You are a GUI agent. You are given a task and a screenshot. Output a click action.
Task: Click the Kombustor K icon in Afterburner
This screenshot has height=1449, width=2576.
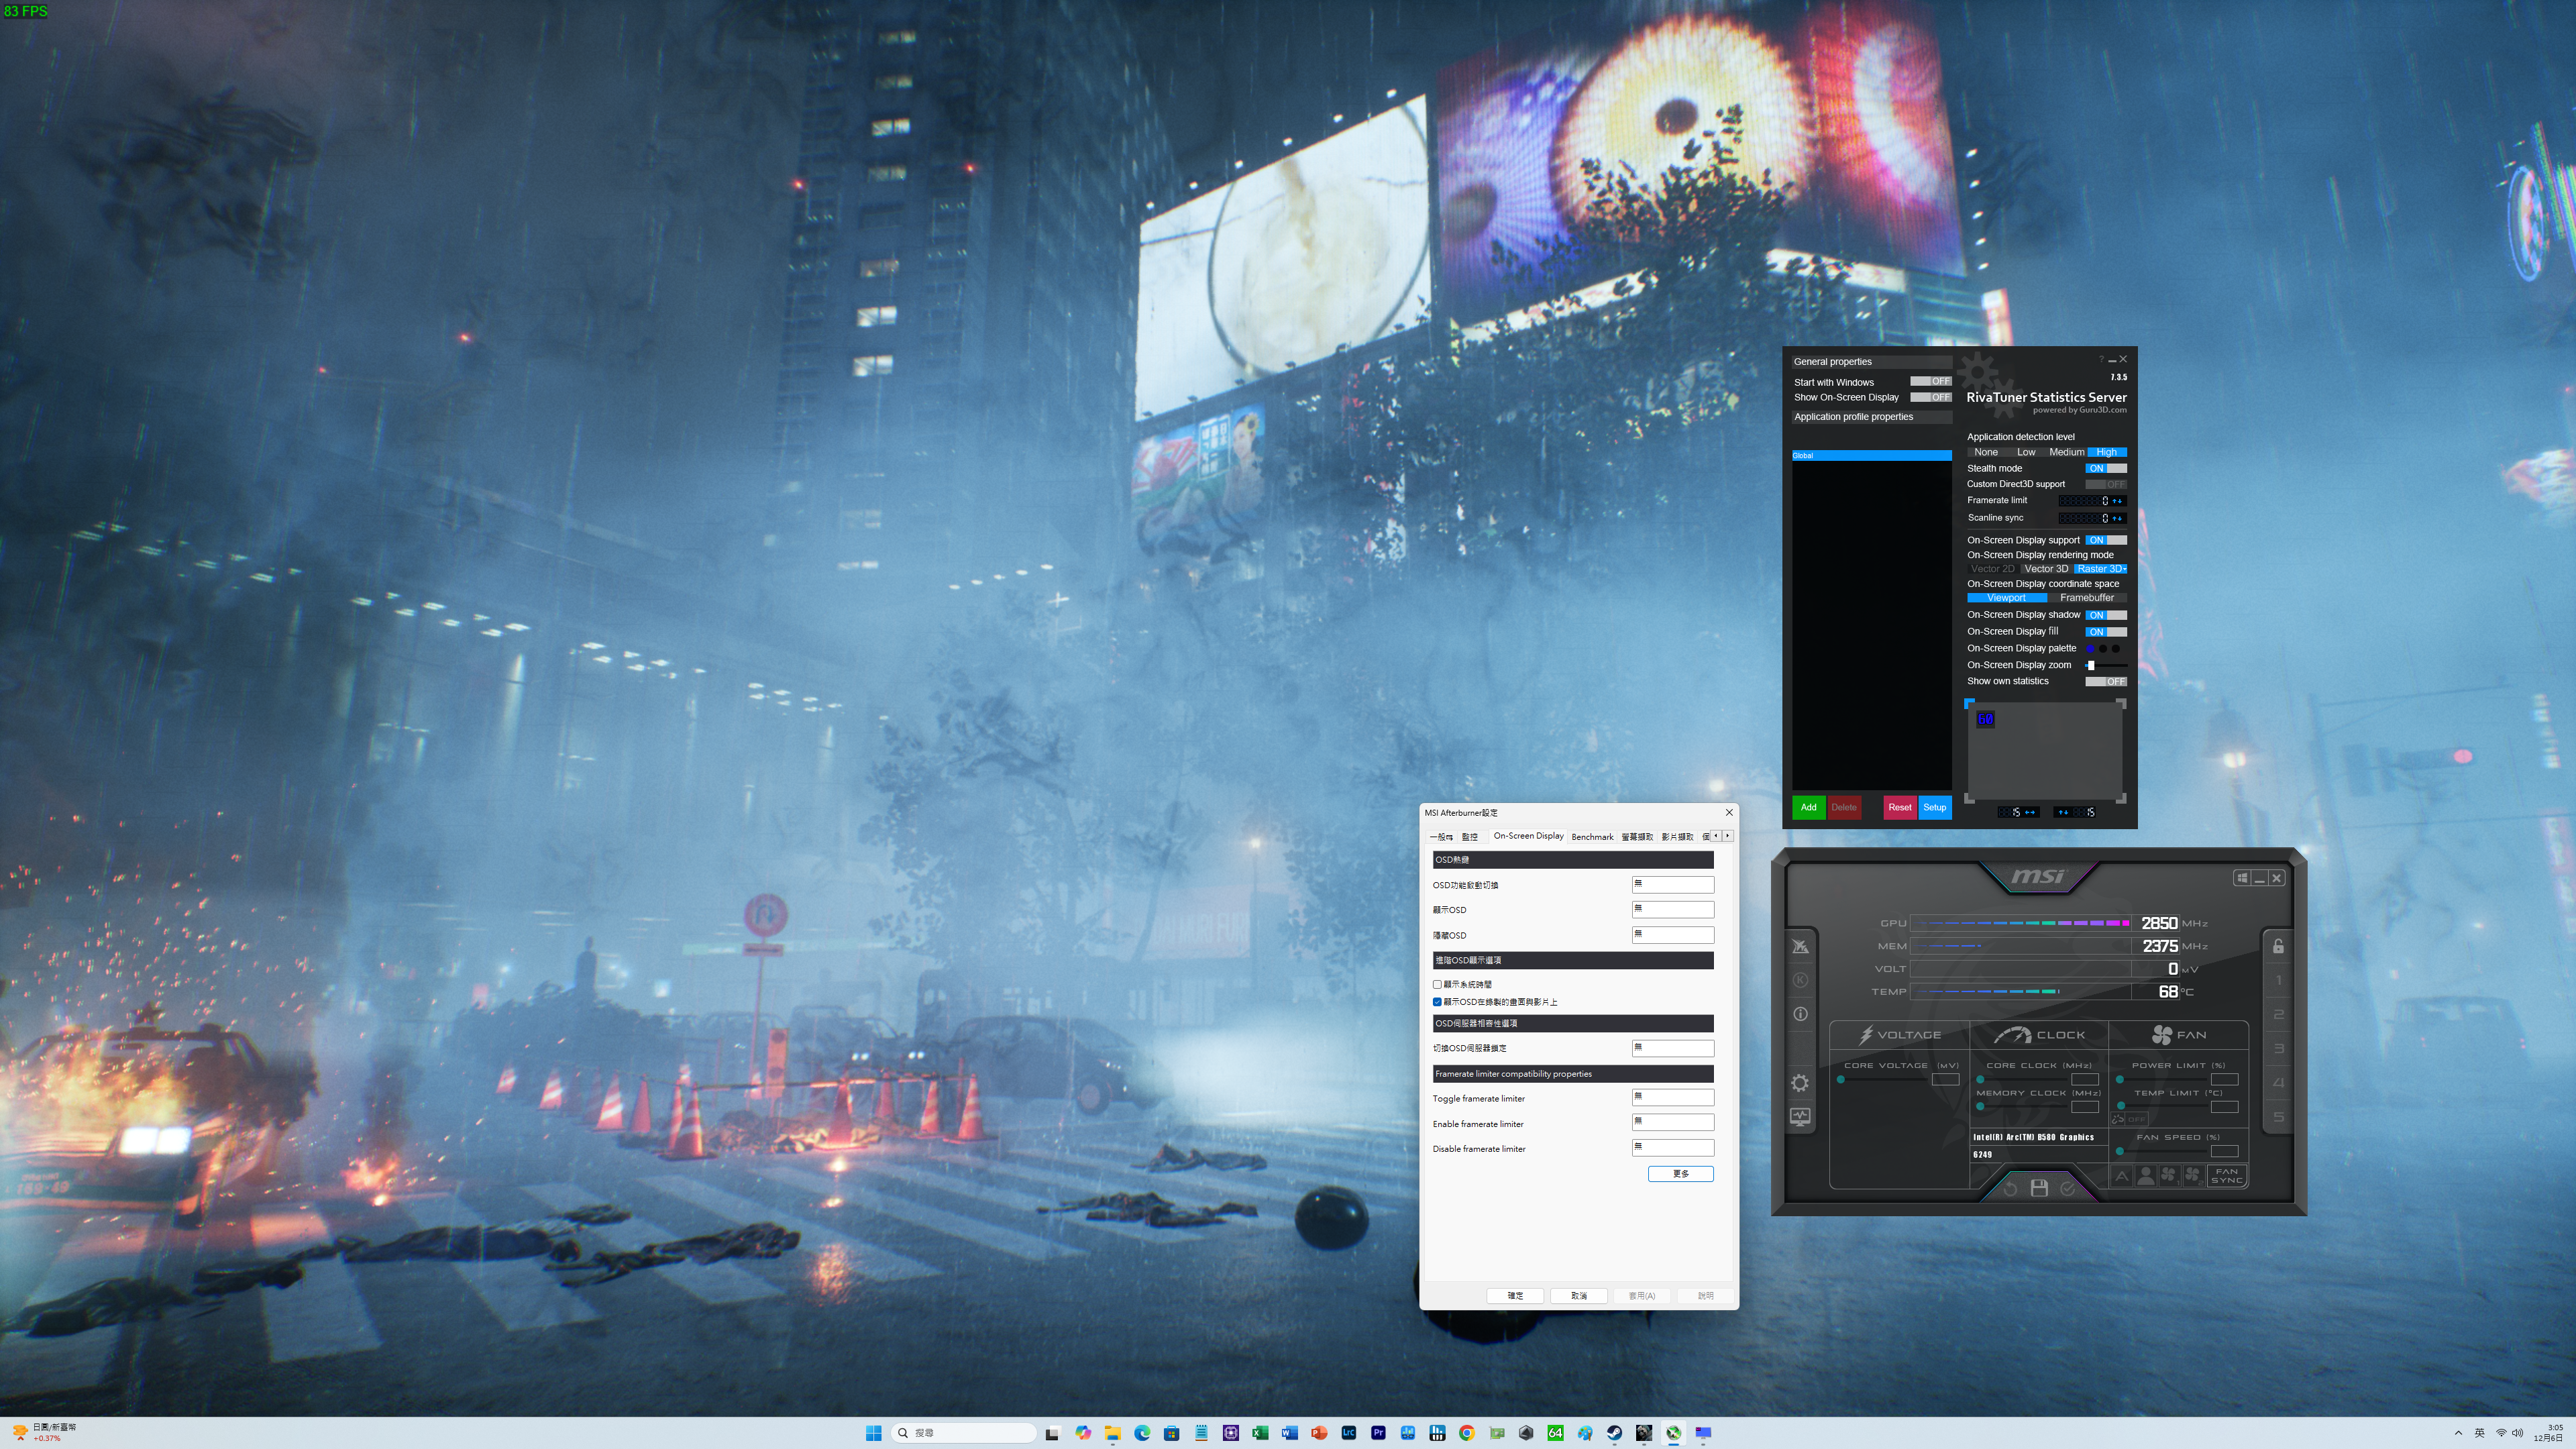click(1800, 980)
